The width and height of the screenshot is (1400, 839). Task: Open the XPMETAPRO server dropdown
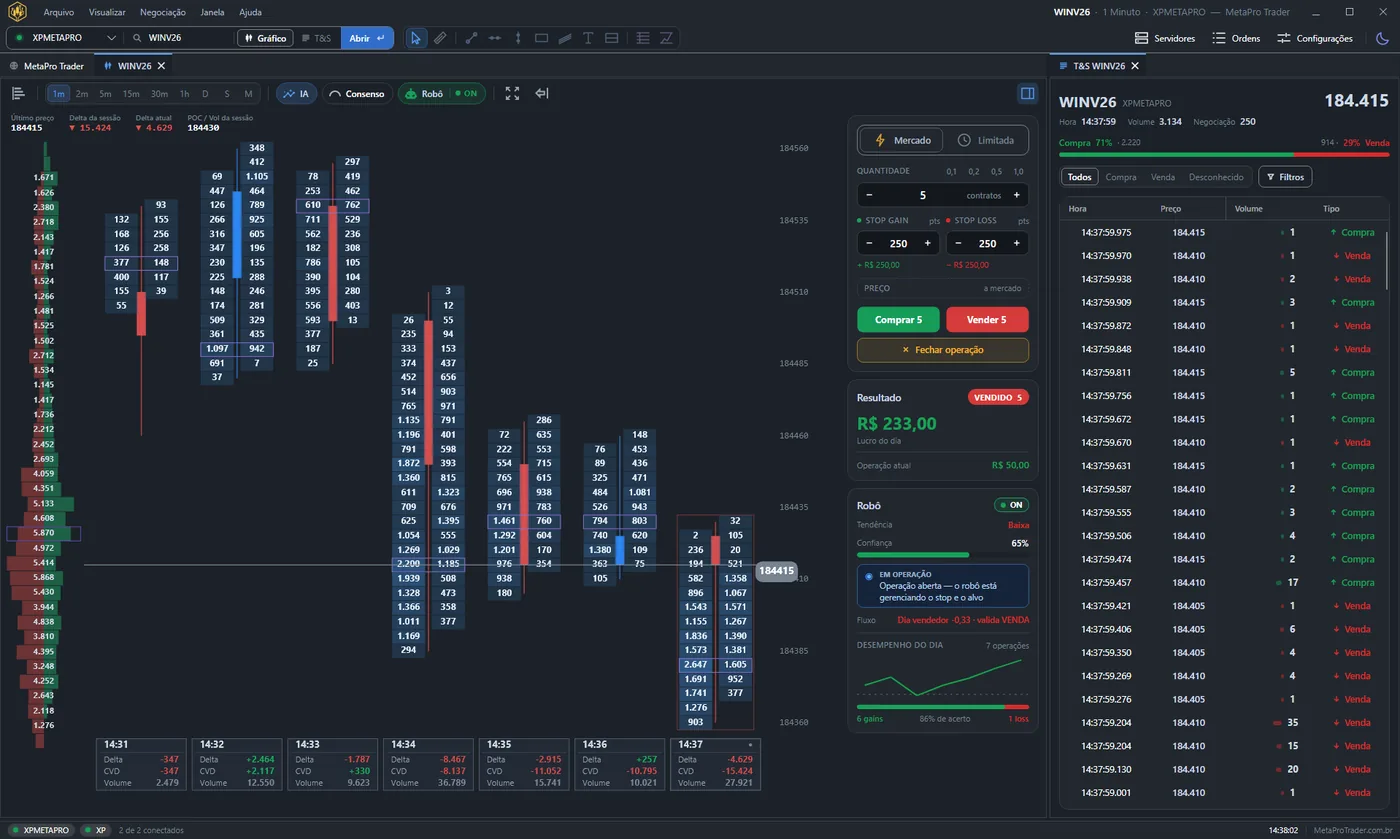[64, 38]
